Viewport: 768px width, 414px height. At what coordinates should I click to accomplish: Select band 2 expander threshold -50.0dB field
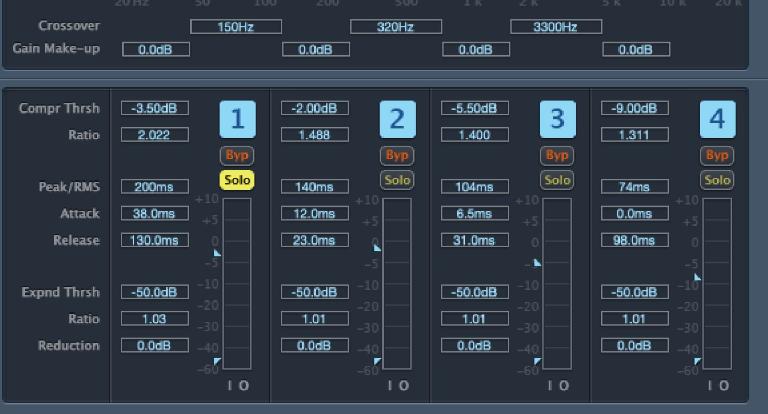point(315,292)
